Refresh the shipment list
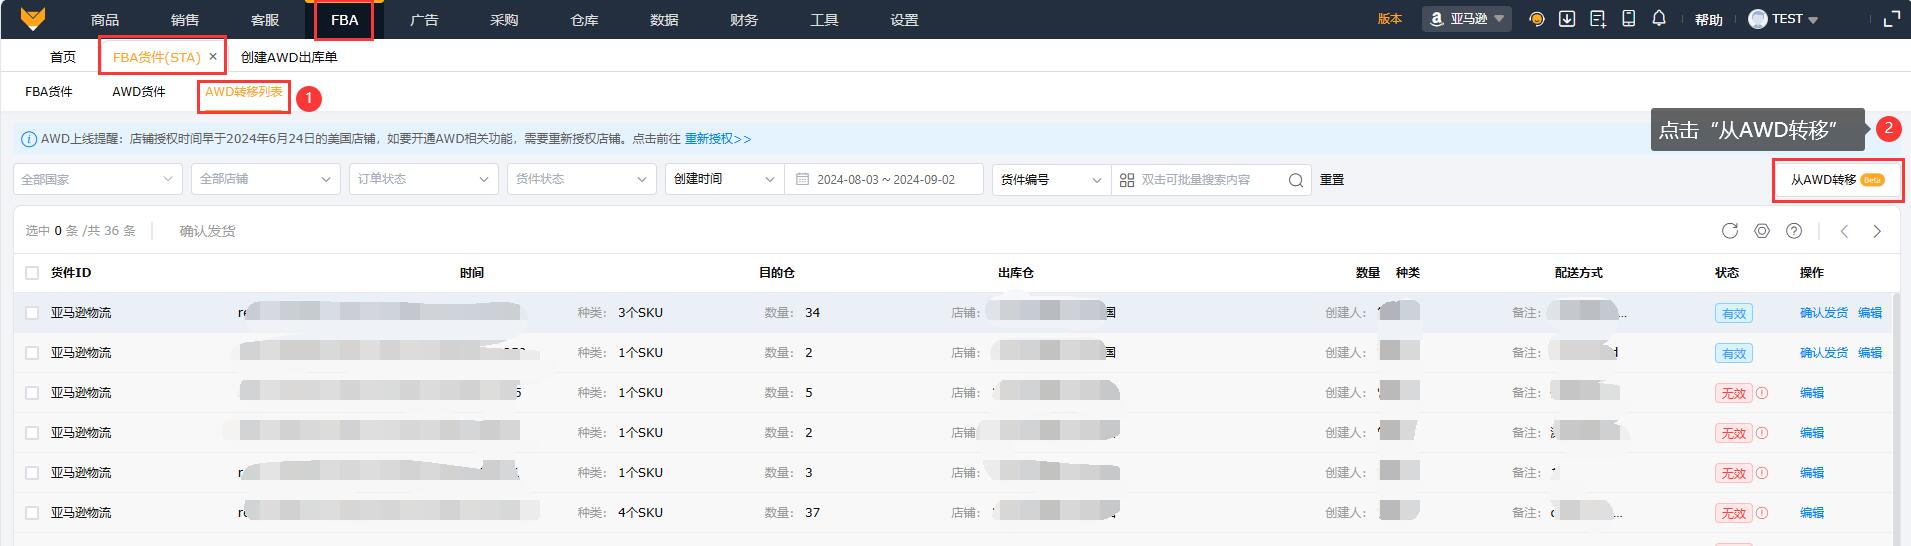The width and height of the screenshot is (1911, 546). click(x=1730, y=231)
